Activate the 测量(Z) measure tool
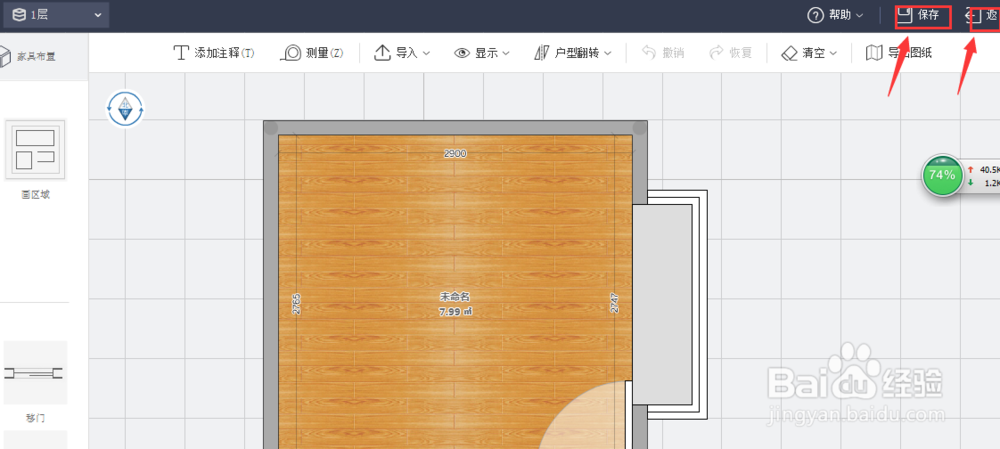This screenshot has width=1000, height=449. click(312, 53)
